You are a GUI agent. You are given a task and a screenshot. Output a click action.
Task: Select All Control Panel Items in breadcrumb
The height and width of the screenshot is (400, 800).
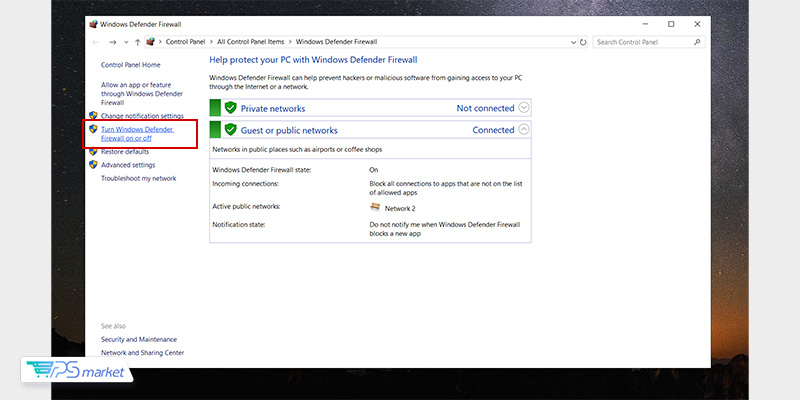tap(253, 42)
